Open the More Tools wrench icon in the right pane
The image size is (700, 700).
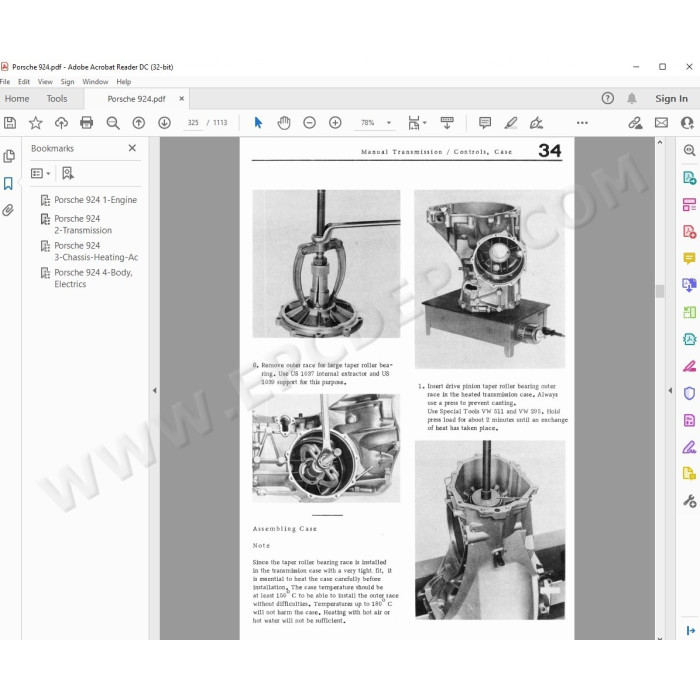click(689, 501)
